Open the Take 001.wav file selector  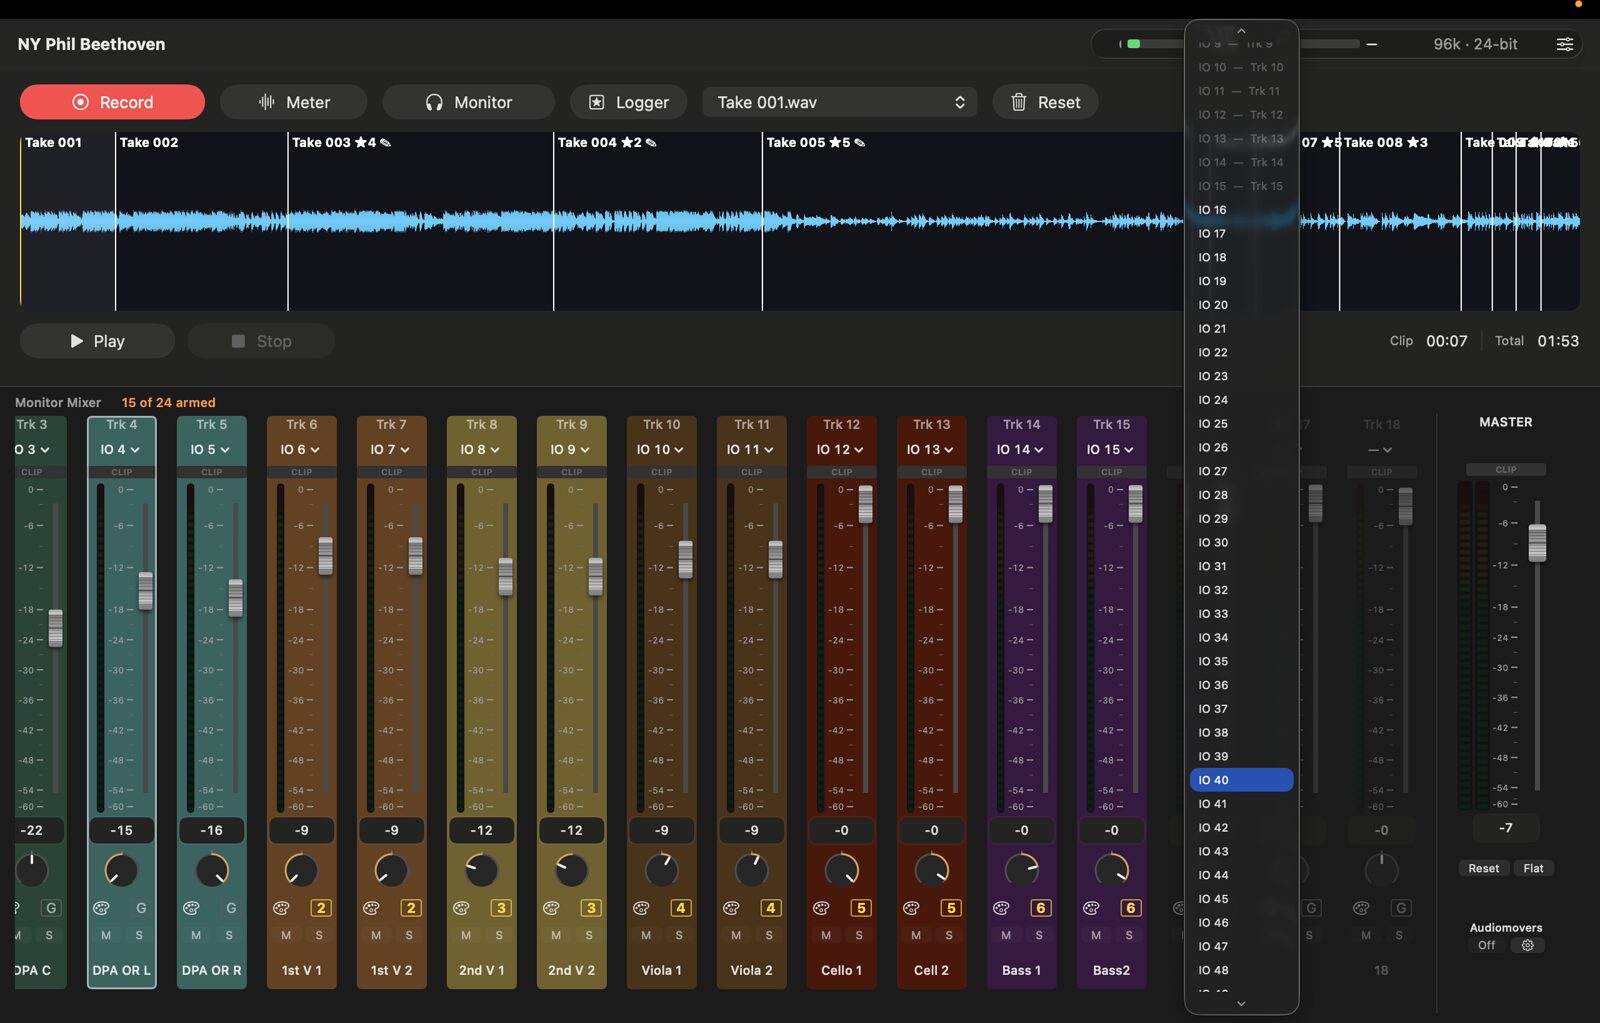coord(840,102)
